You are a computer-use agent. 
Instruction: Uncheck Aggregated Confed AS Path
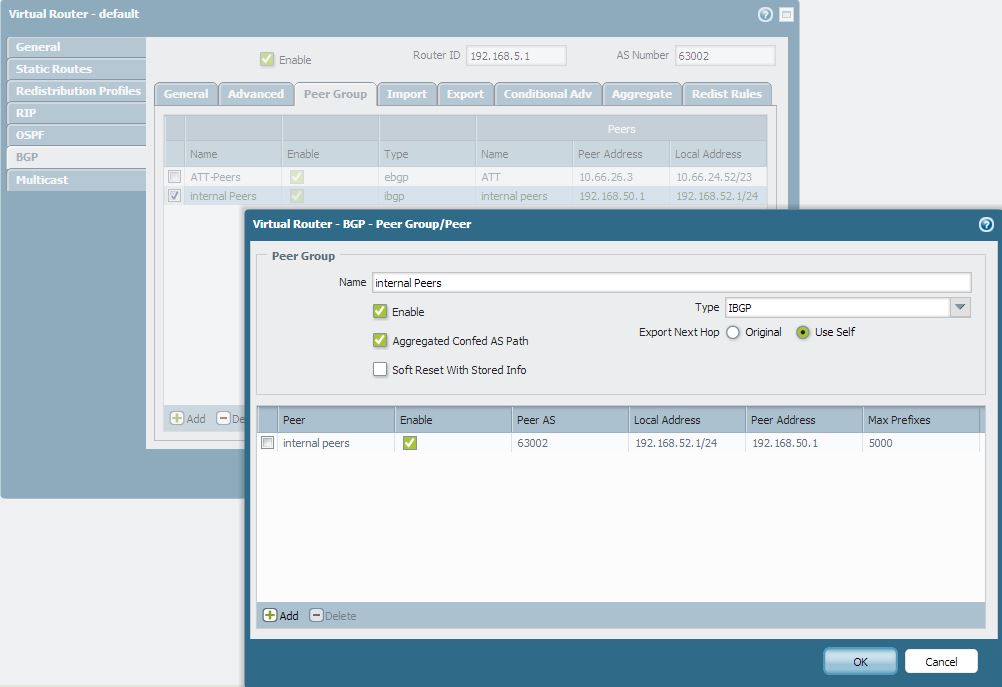[380, 341]
